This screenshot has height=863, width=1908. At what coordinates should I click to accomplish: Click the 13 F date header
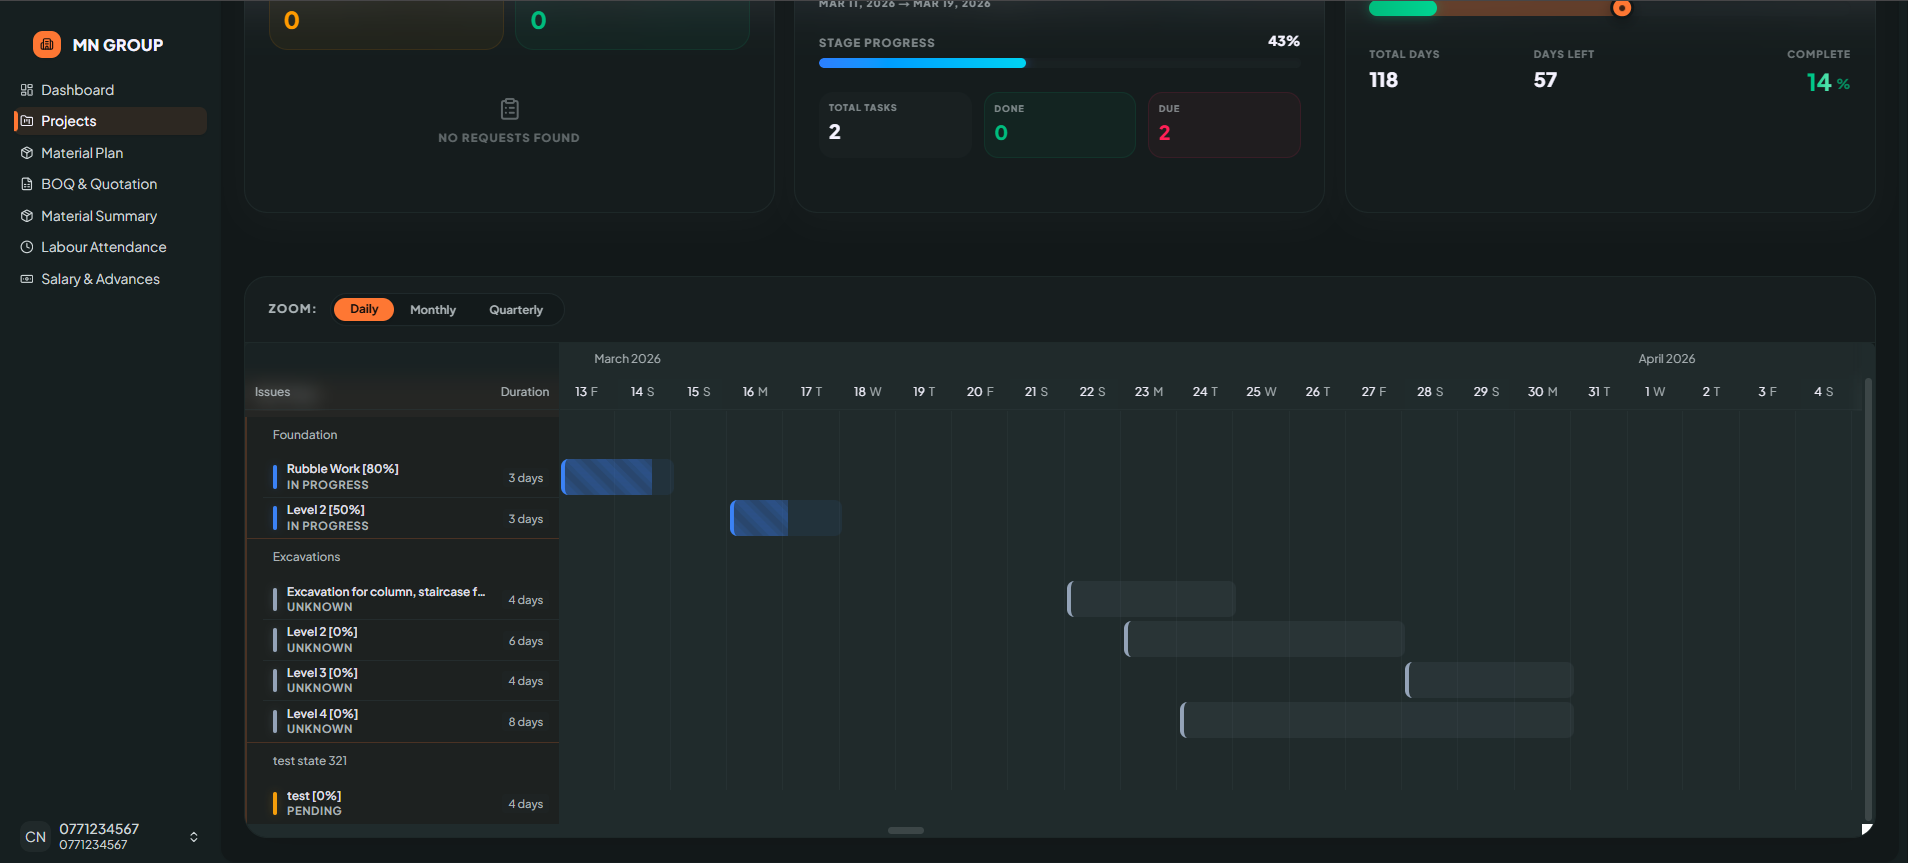click(x=586, y=392)
